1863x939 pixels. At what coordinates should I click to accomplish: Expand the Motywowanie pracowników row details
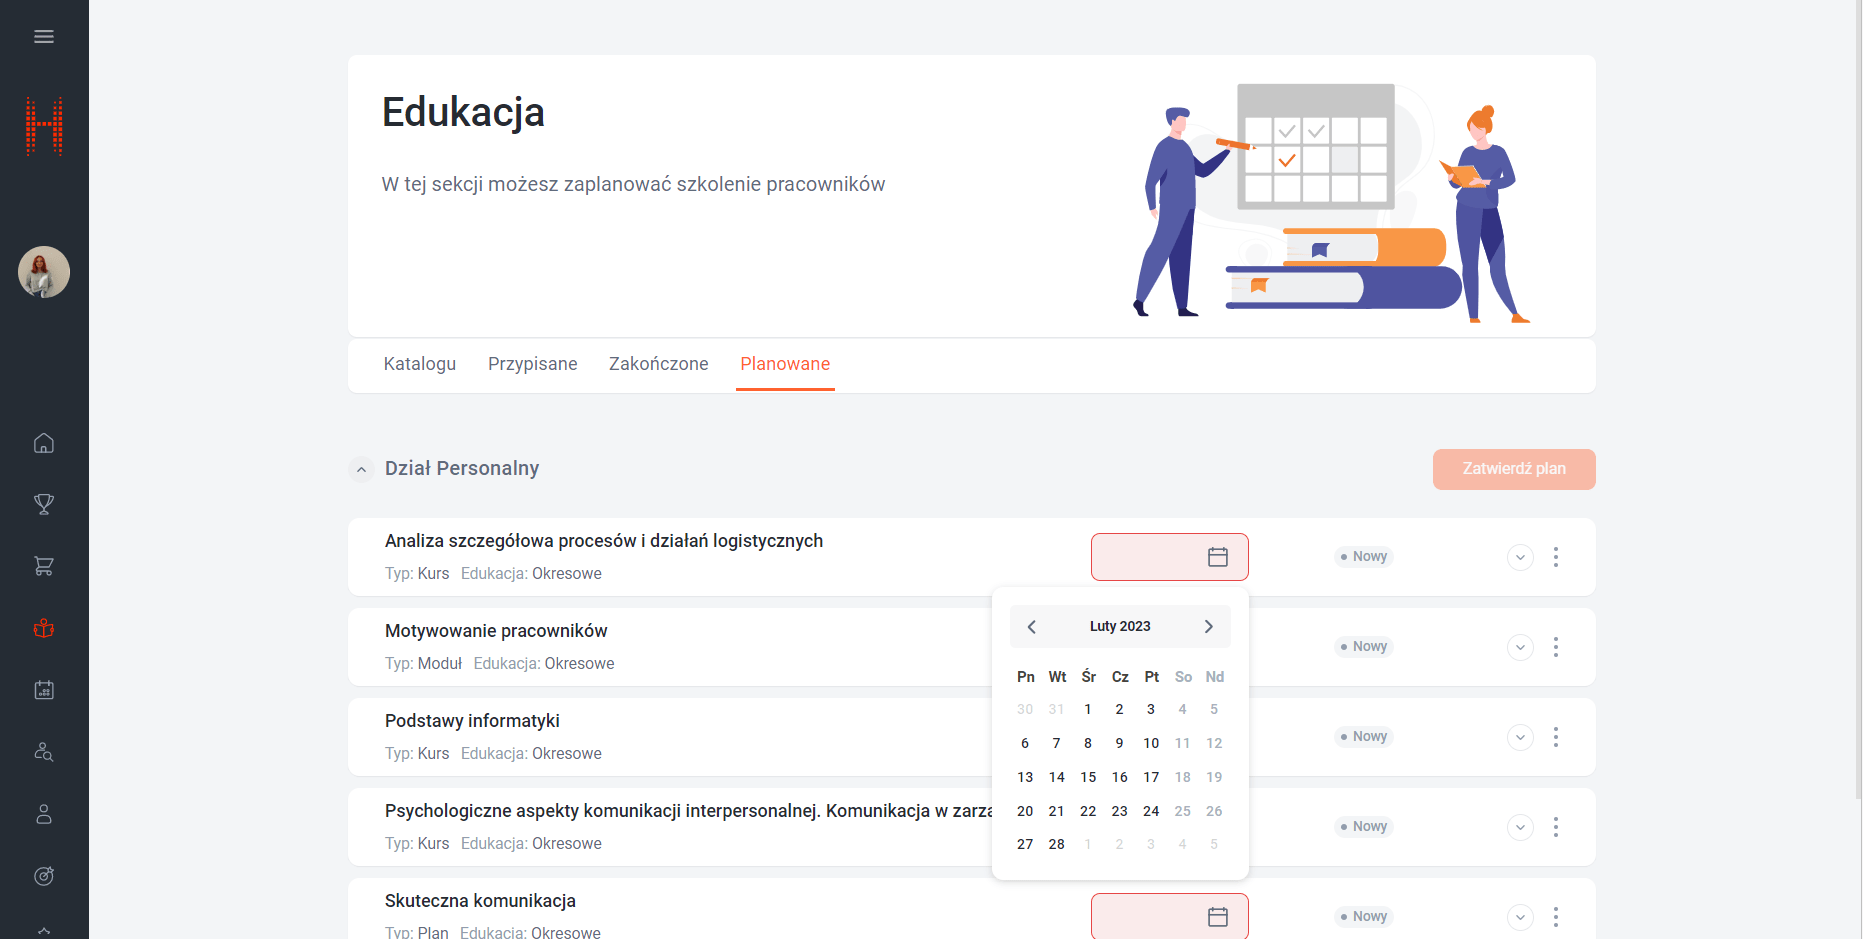click(x=1520, y=647)
